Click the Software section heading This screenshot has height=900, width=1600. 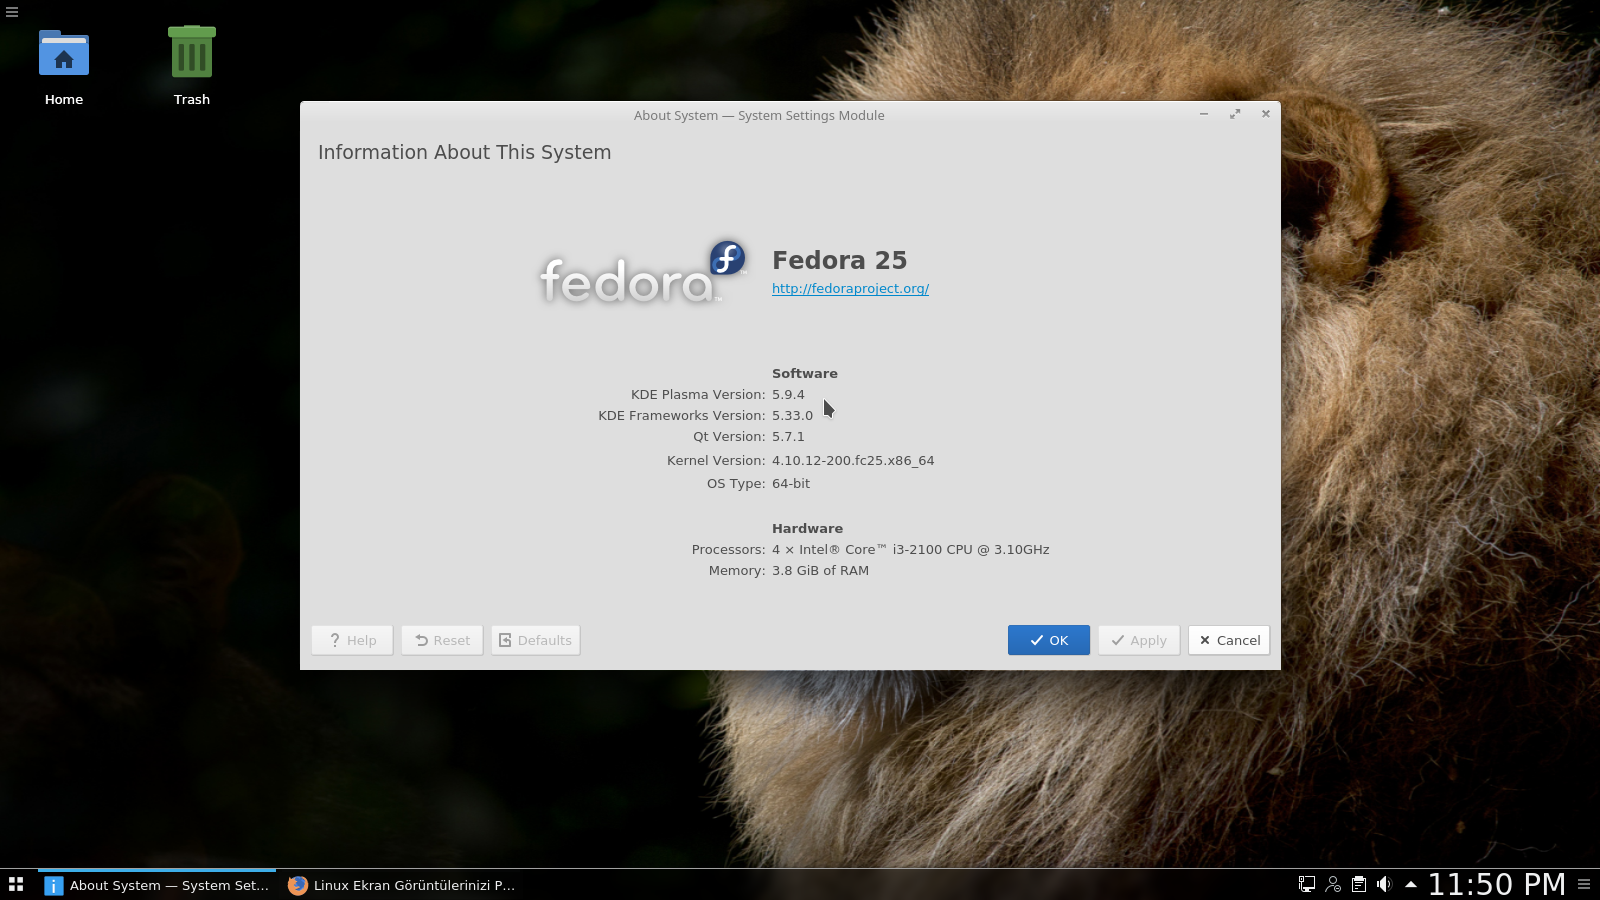pyautogui.click(x=805, y=374)
